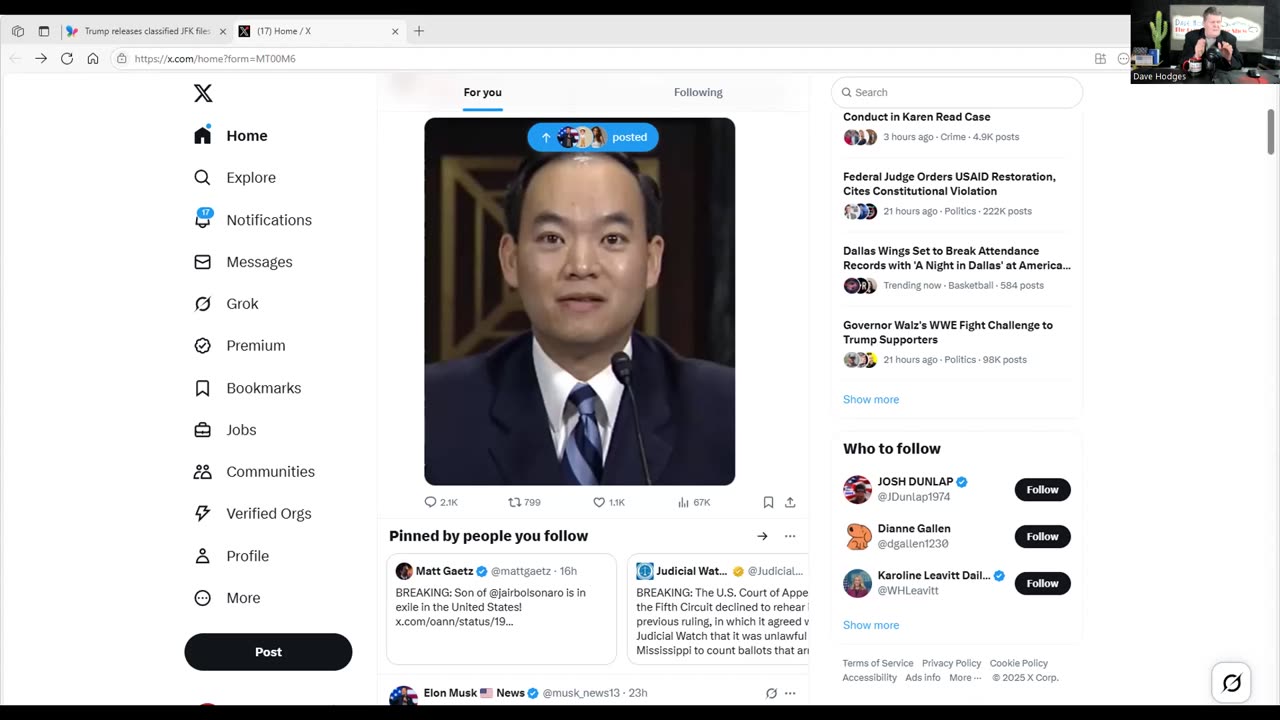
Task: Switch to Trump releases JFK files tab
Action: [x=146, y=31]
